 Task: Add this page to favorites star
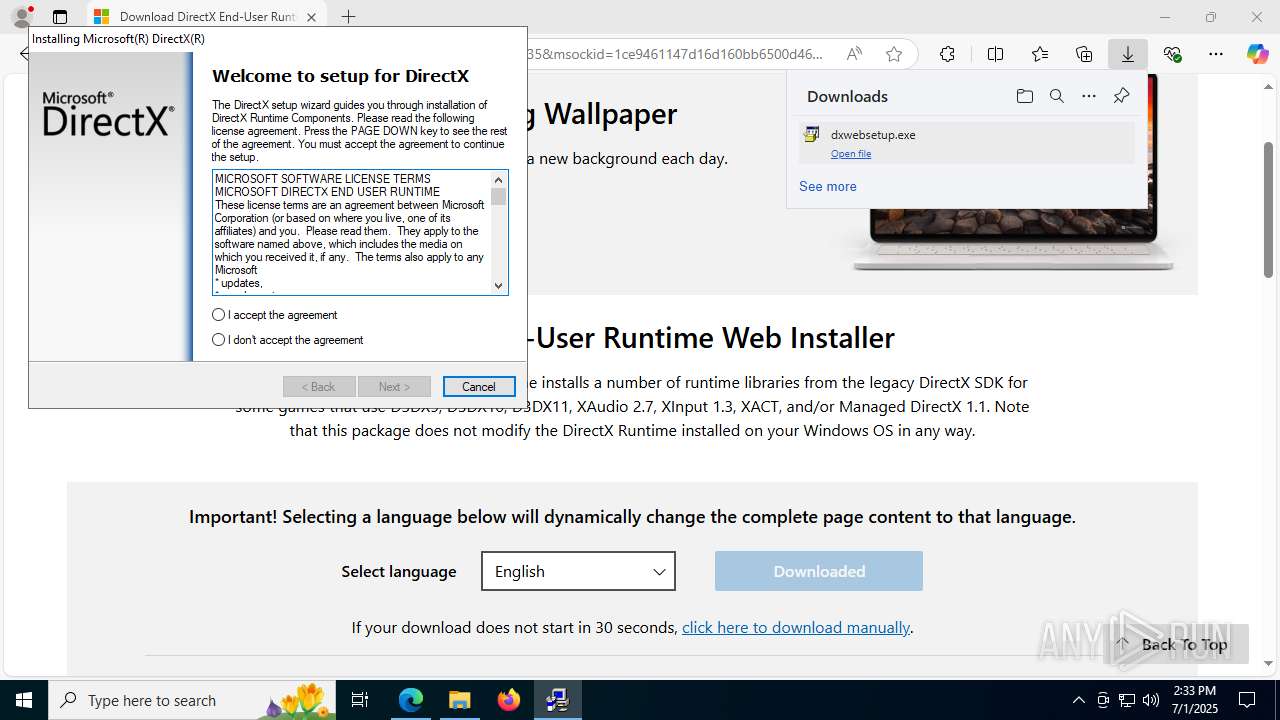[x=894, y=54]
